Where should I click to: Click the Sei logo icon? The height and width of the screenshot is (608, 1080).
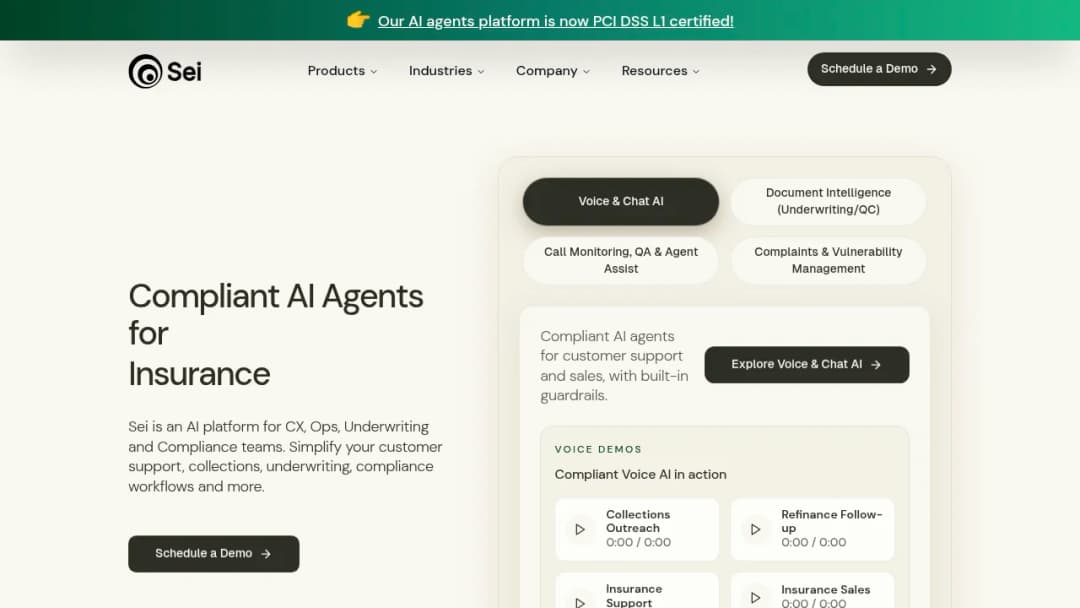tap(145, 71)
